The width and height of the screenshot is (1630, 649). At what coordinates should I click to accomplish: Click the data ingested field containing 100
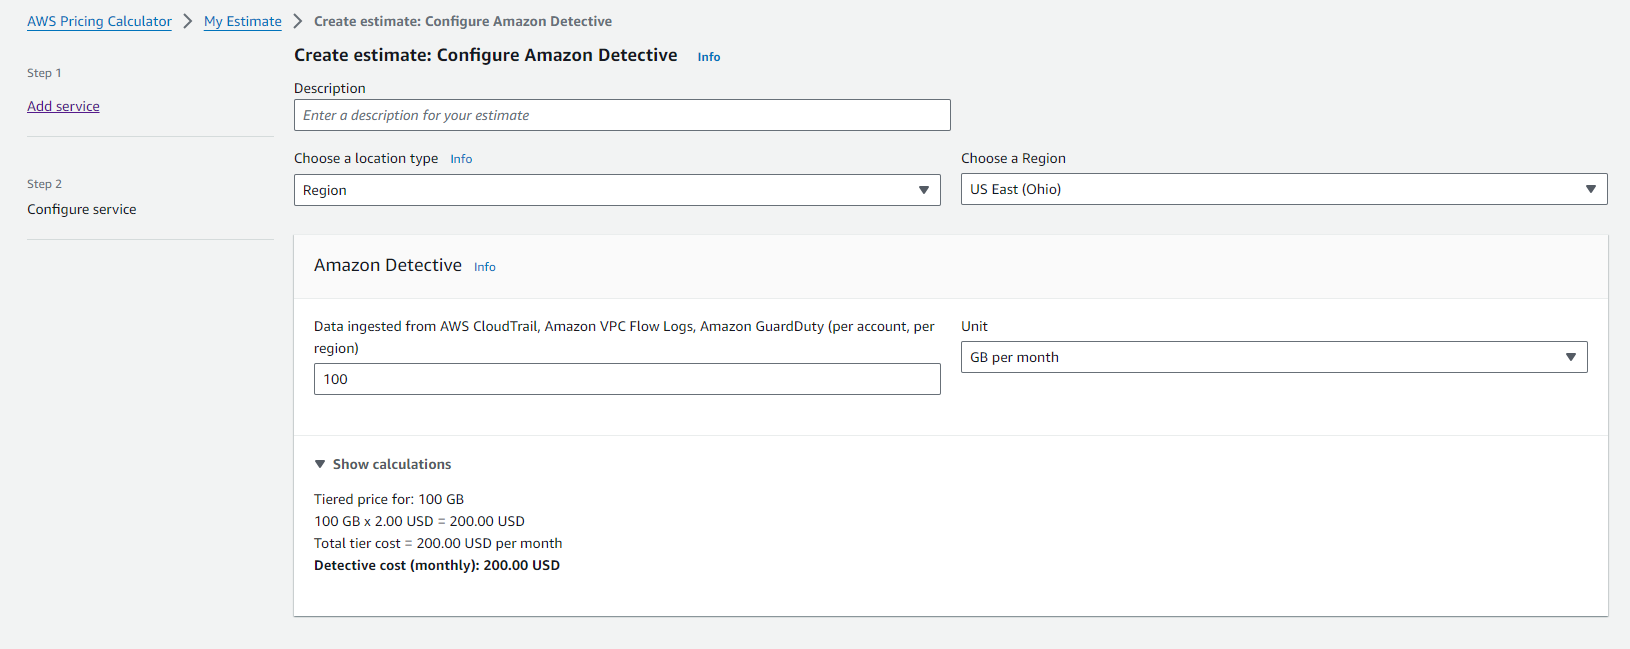click(x=627, y=379)
